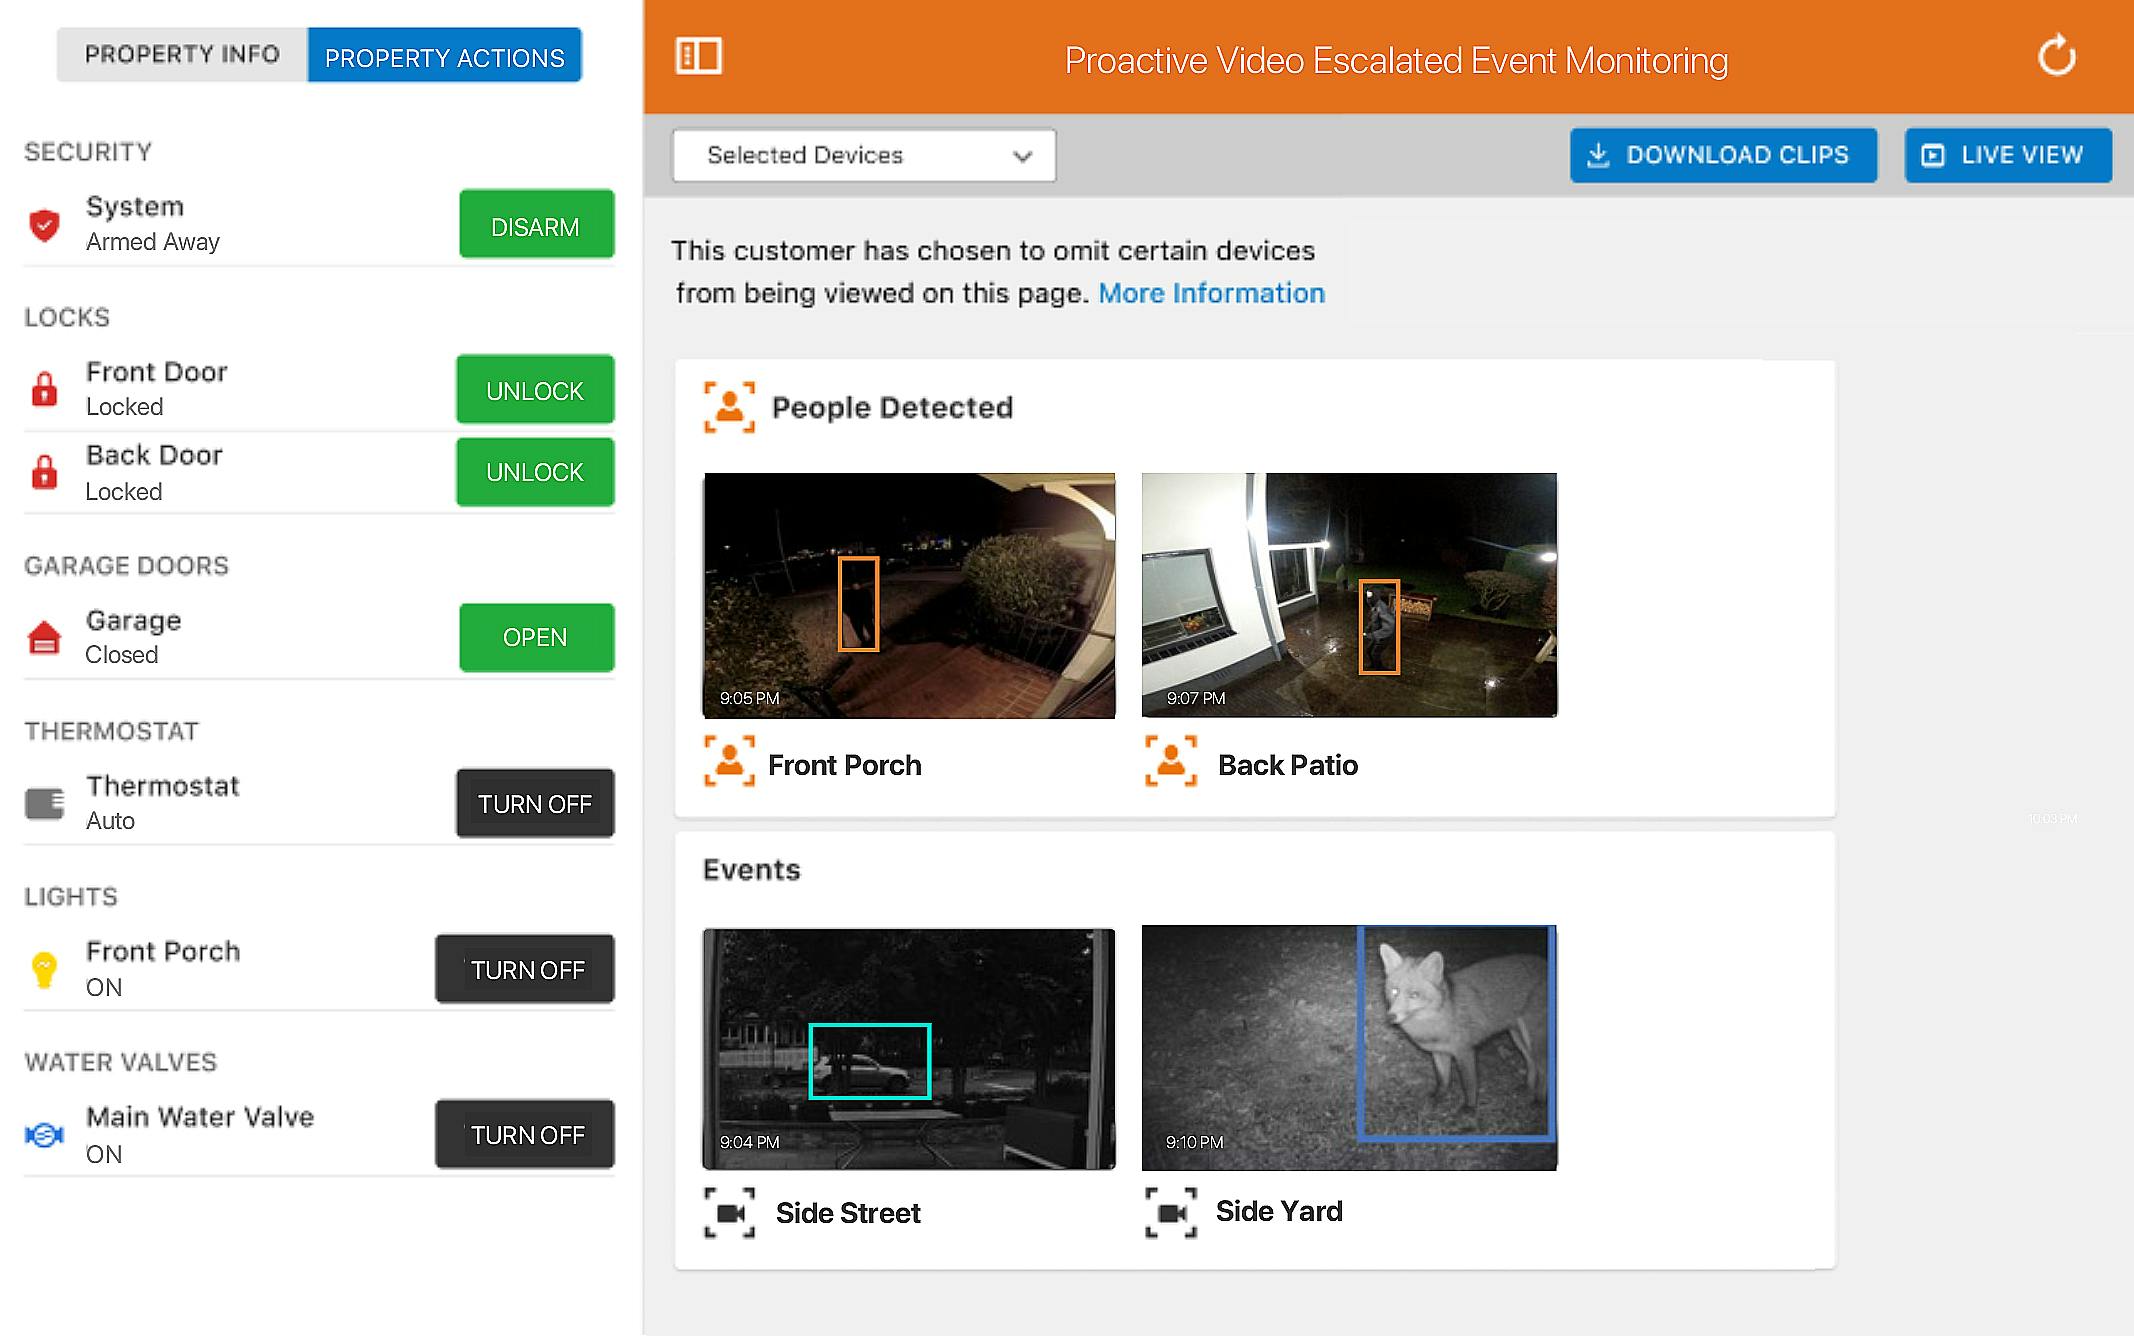Click the People Detected person icon

[729, 407]
